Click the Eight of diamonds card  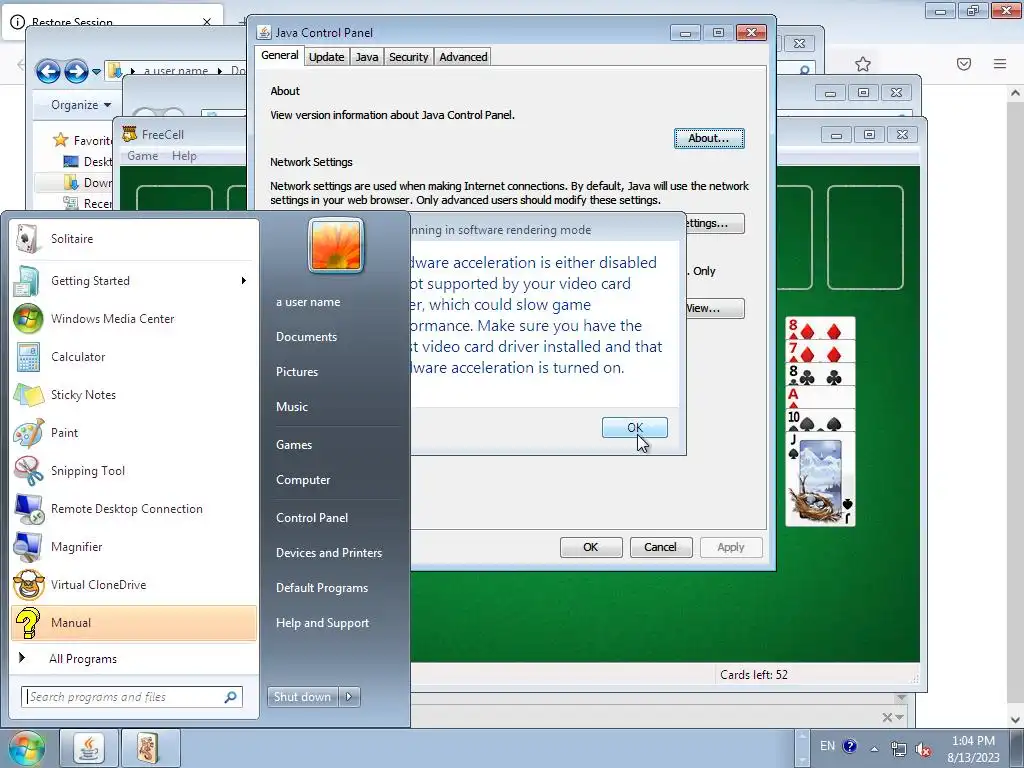click(820, 328)
